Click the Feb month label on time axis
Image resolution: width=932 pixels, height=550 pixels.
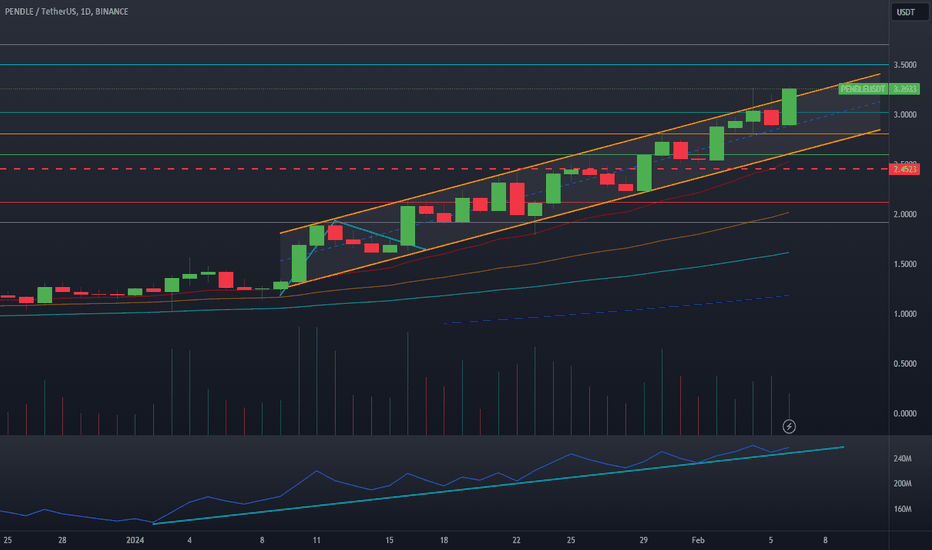pos(698,540)
